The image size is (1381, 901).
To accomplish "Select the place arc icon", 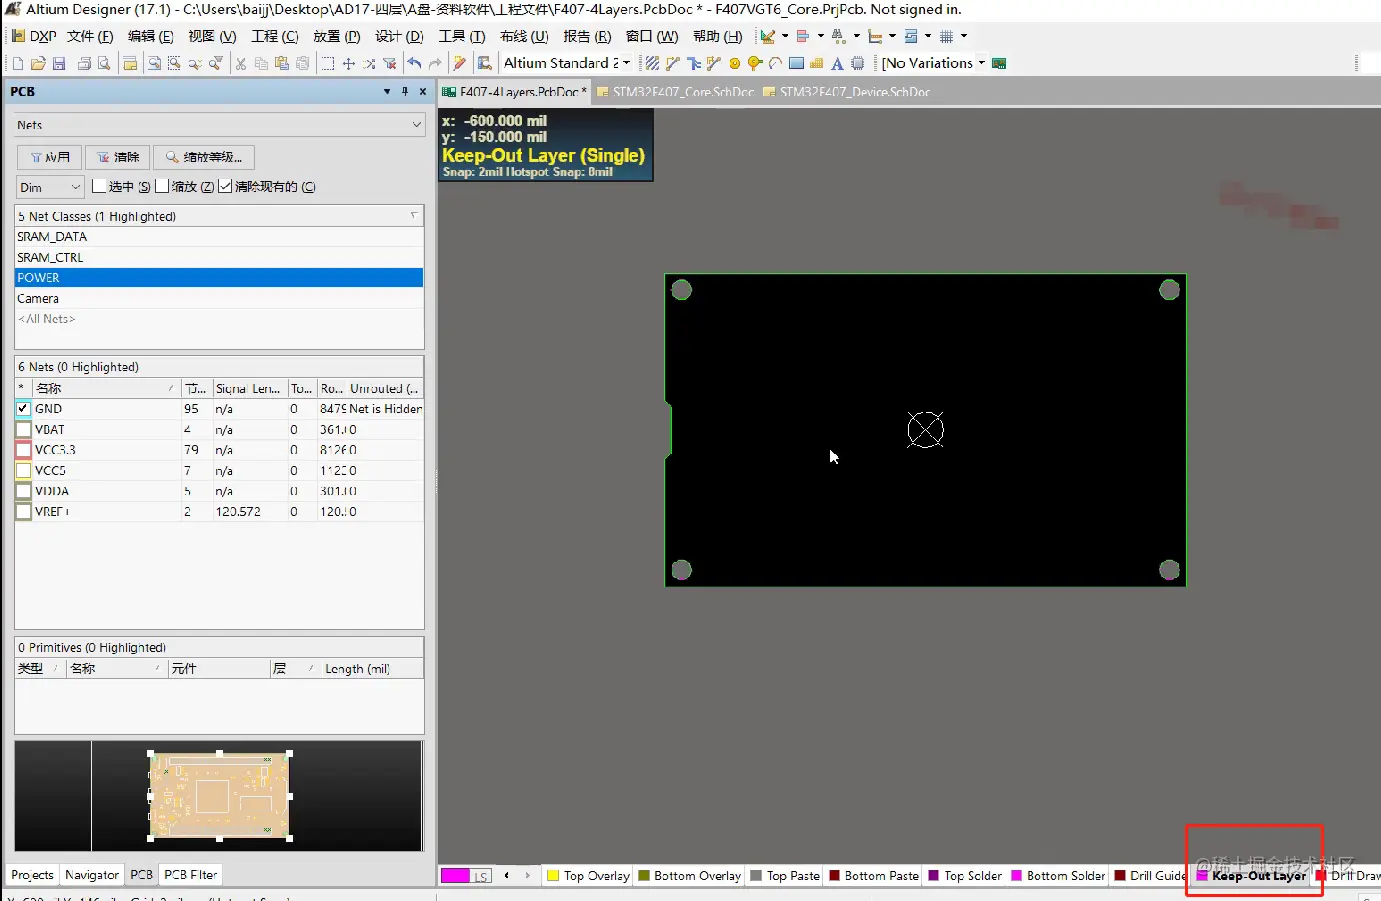I will (x=775, y=63).
